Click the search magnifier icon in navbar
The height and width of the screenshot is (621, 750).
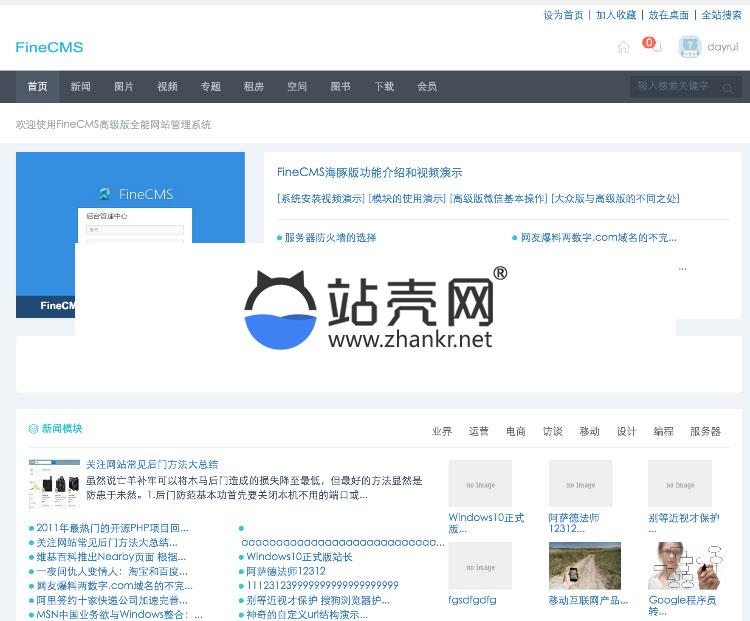point(728,88)
